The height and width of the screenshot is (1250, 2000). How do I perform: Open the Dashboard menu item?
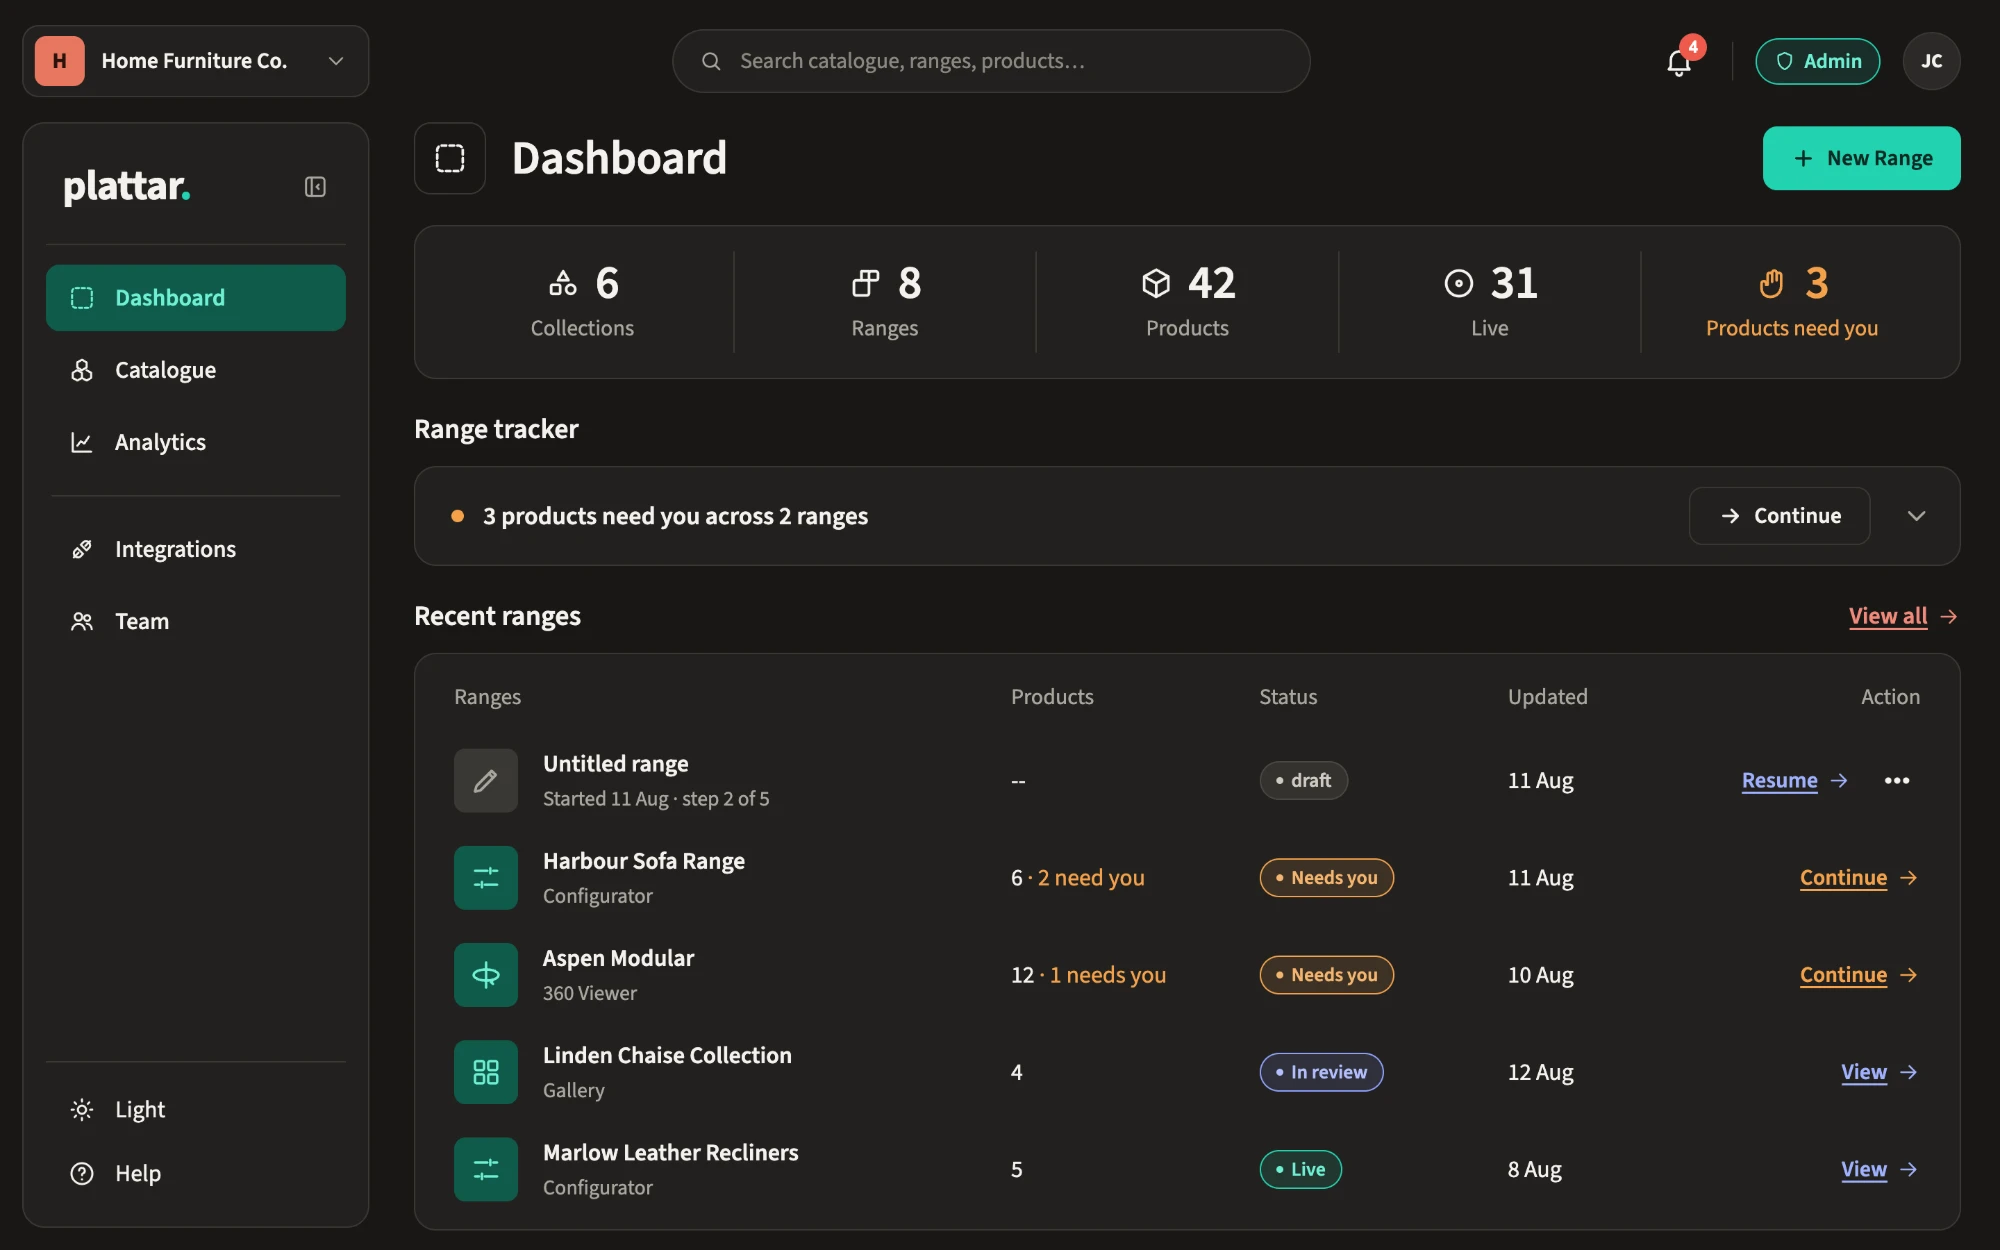point(196,298)
